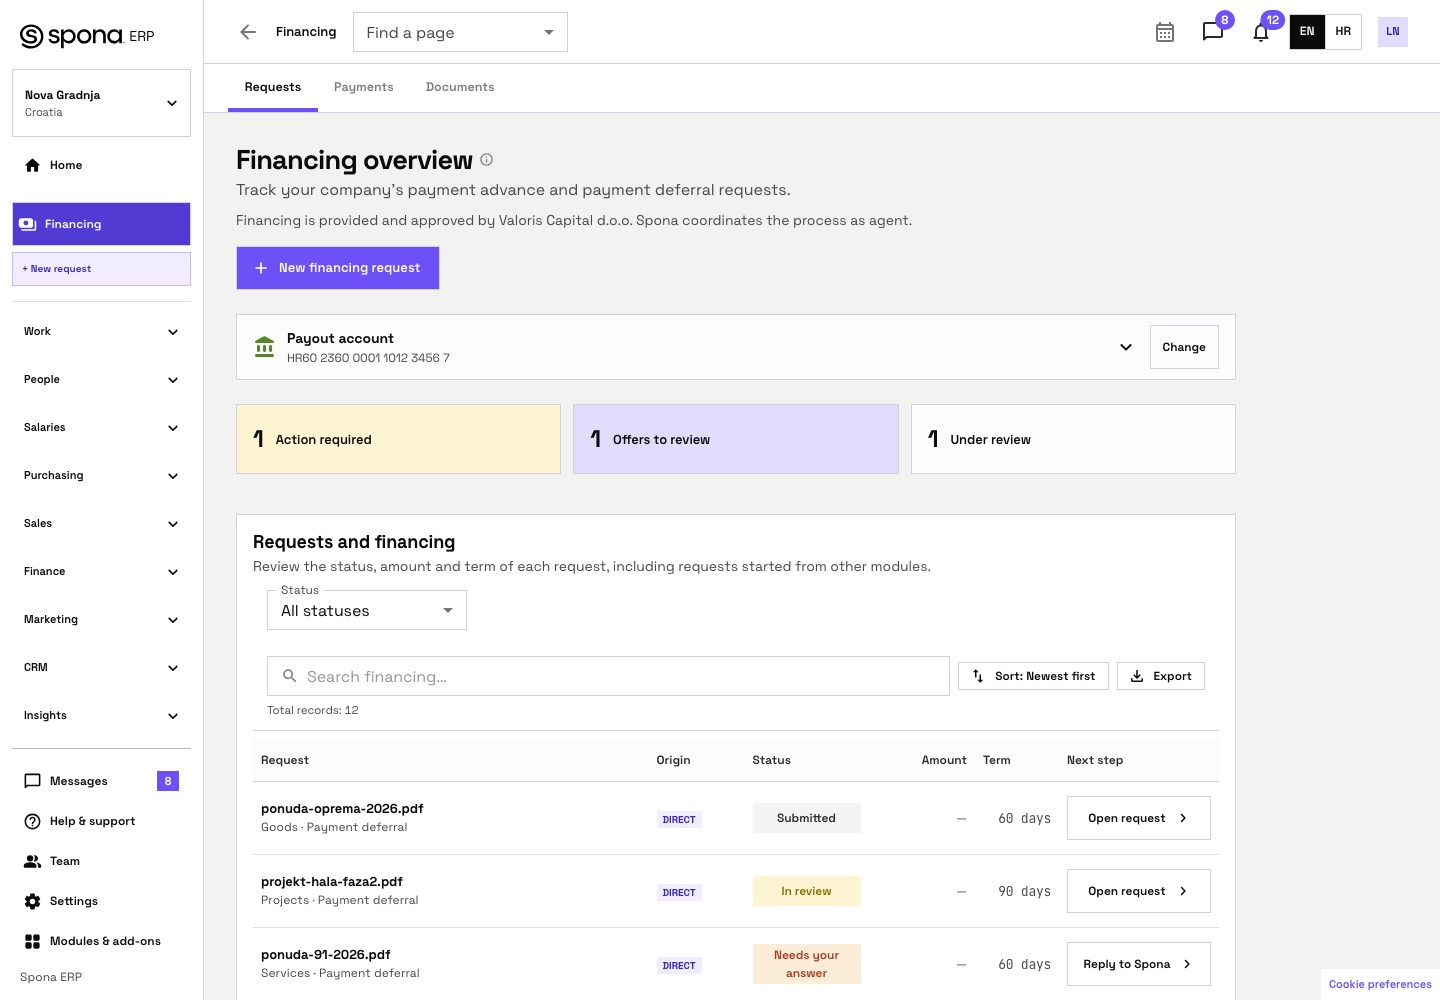Viewport: 1440px width, 1000px height.
Task: Click the back arrow next to Financing
Action: pos(248,32)
